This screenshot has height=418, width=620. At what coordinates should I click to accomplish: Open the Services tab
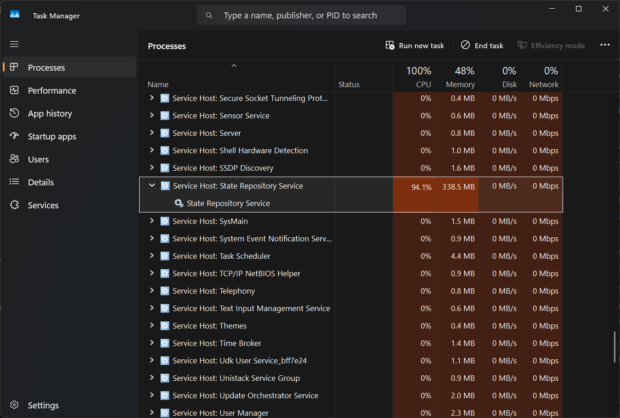70,205
